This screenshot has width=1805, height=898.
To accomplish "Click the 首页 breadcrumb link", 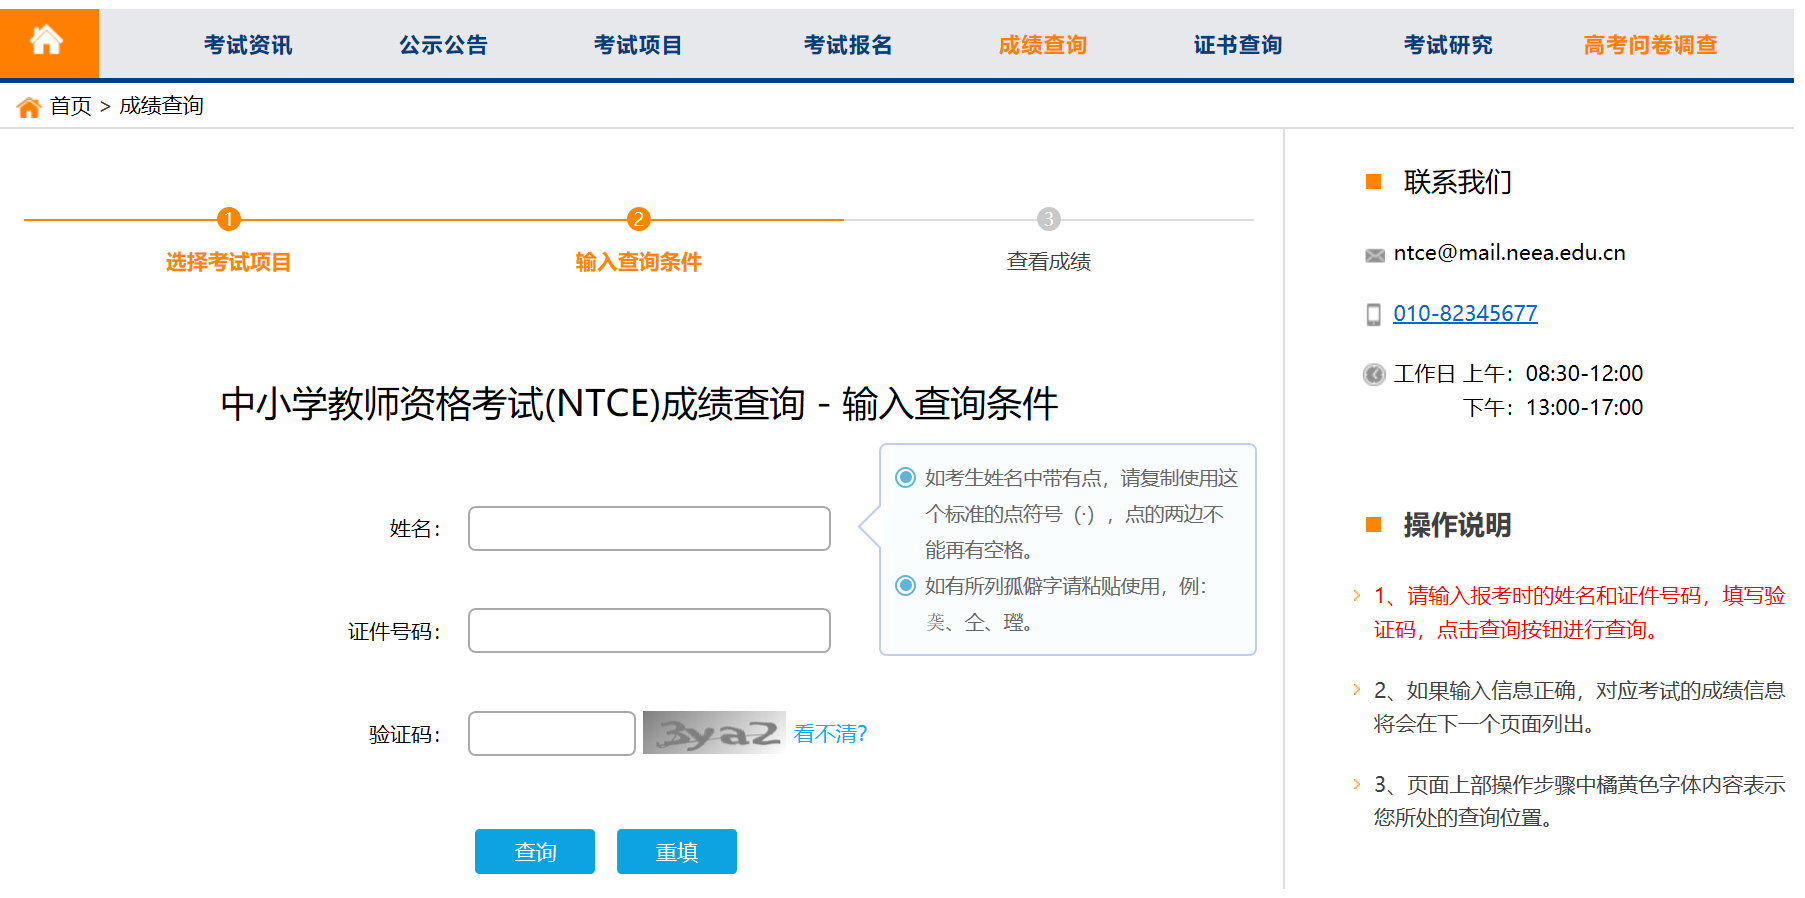I will (71, 106).
